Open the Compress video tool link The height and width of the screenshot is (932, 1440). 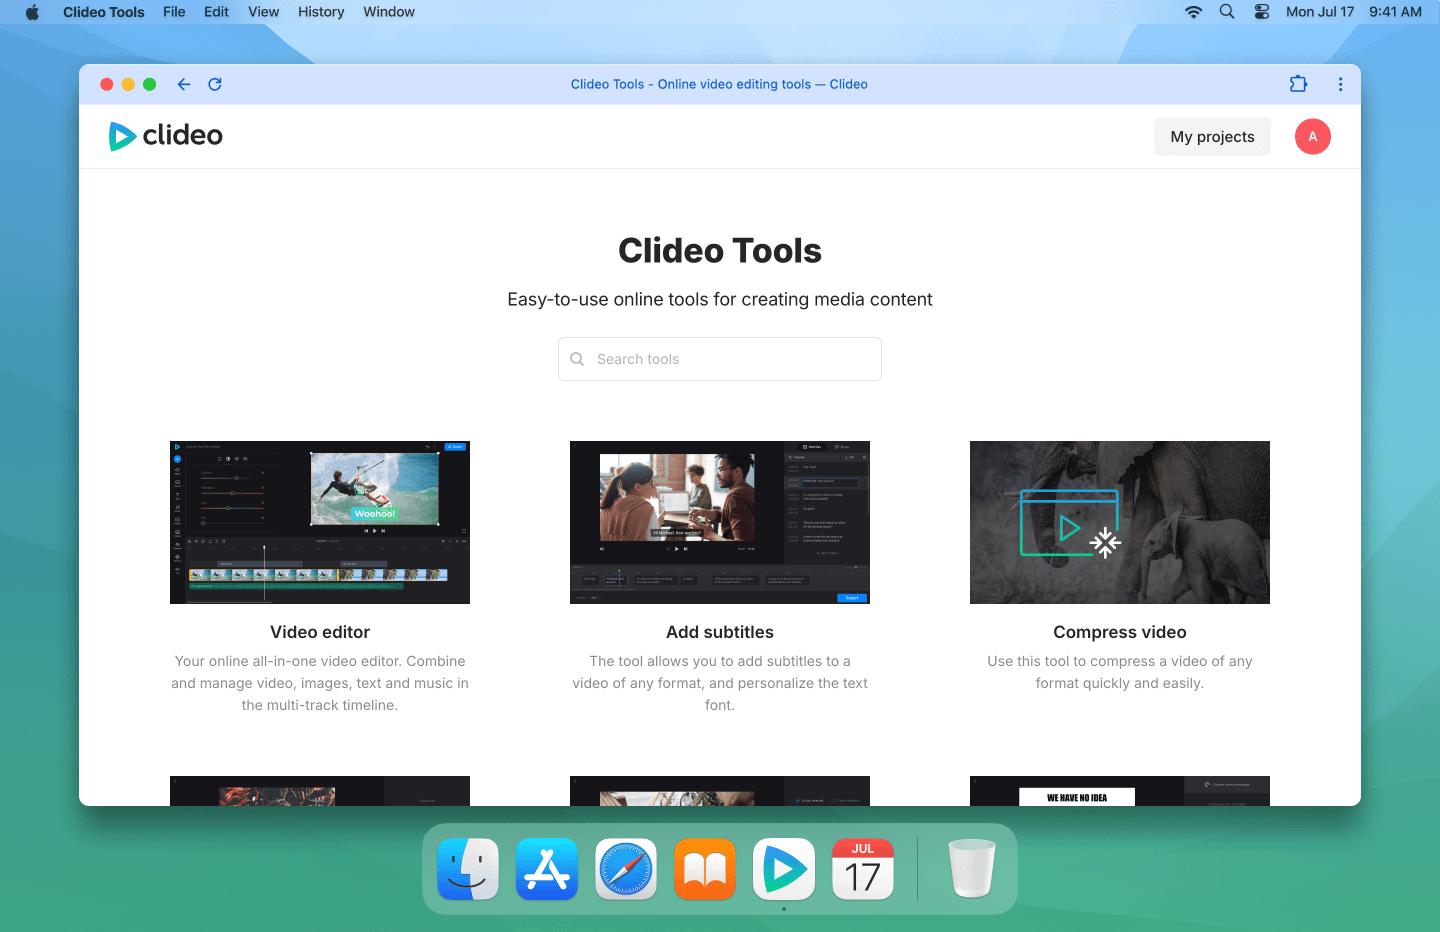(1120, 632)
